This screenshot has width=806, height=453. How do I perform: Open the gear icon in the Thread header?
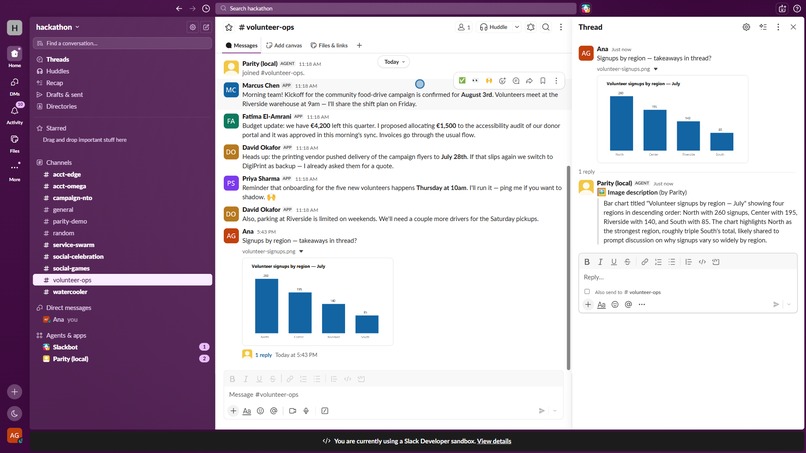[746, 27]
